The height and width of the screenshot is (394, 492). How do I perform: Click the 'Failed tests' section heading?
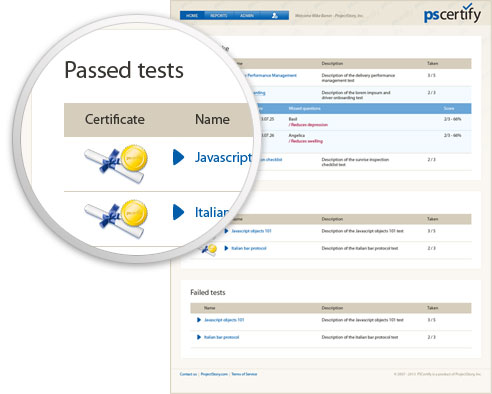(x=208, y=292)
